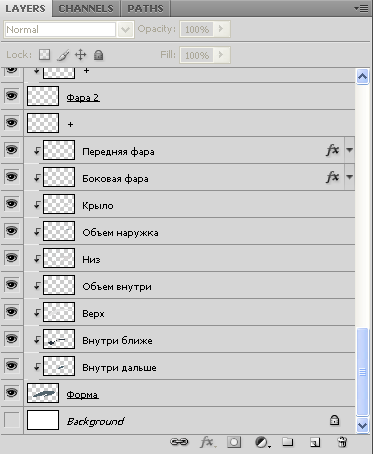Click fx icon on Боковая фара layer
This screenshot has width=373, height=454.
coord(332,177)
